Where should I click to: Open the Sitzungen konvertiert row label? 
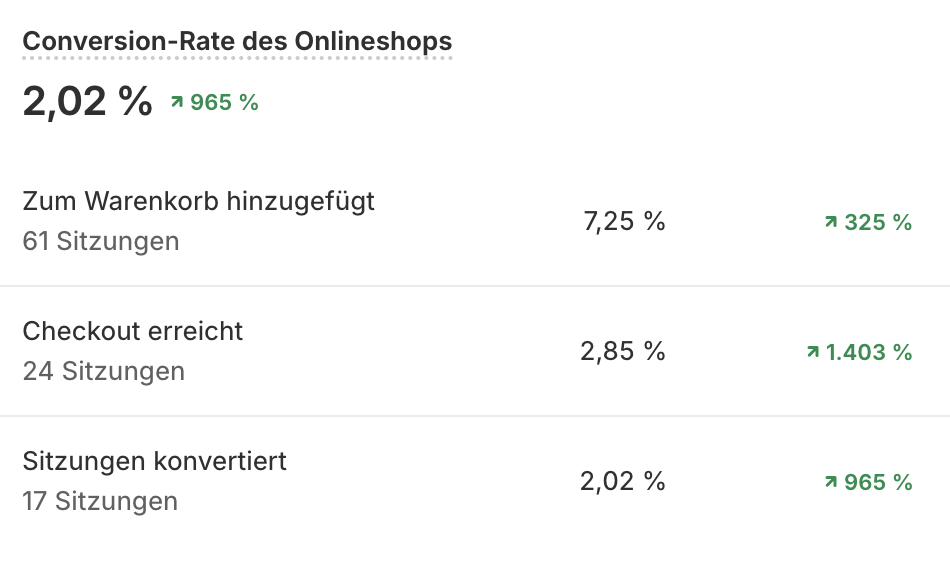click(x=154, y=461)
